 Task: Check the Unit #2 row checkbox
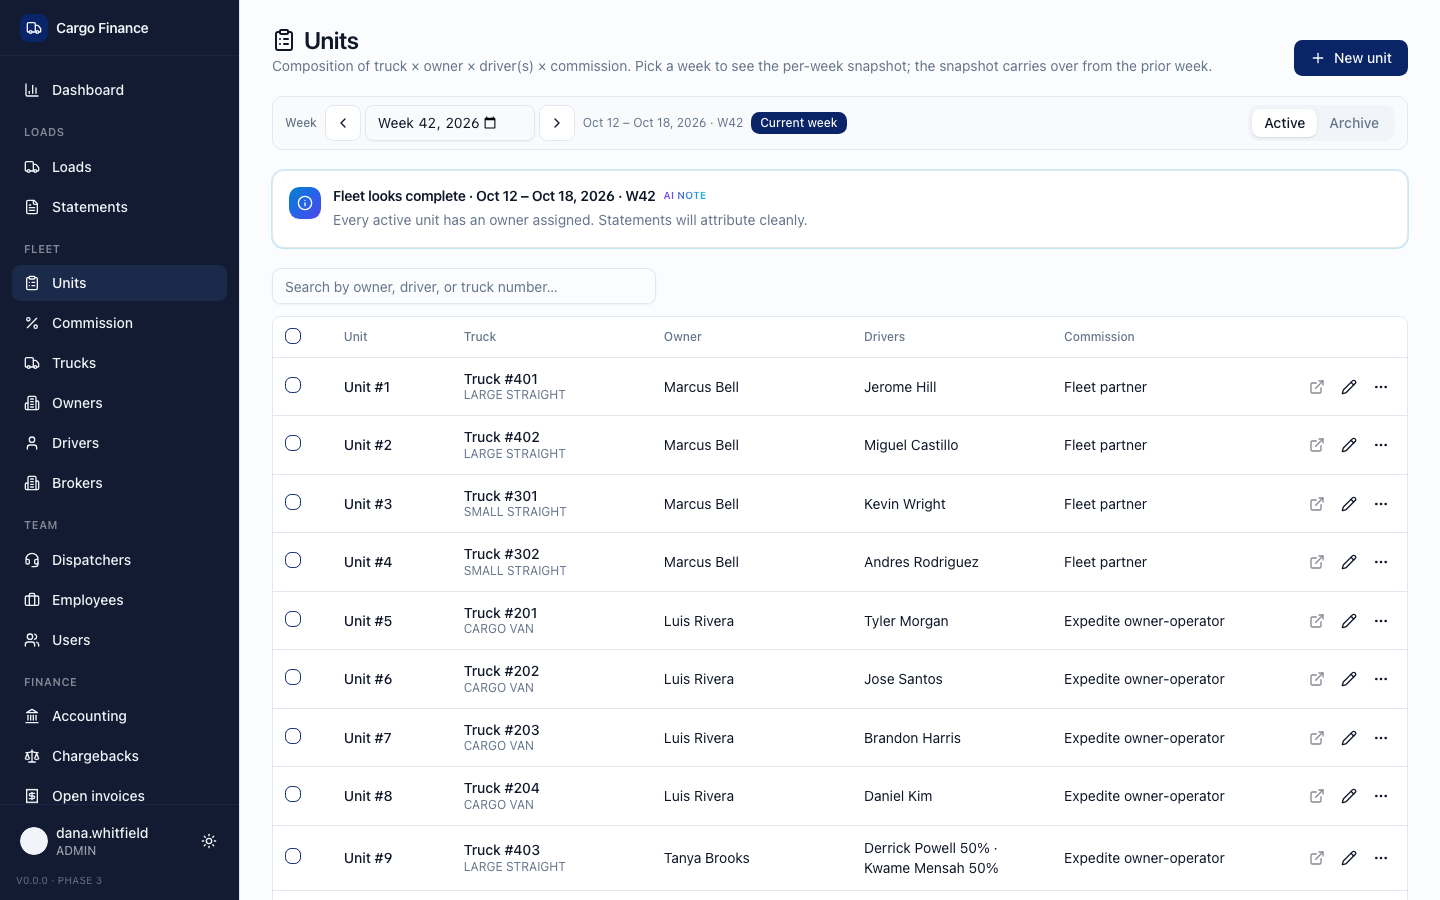[293, 443]
